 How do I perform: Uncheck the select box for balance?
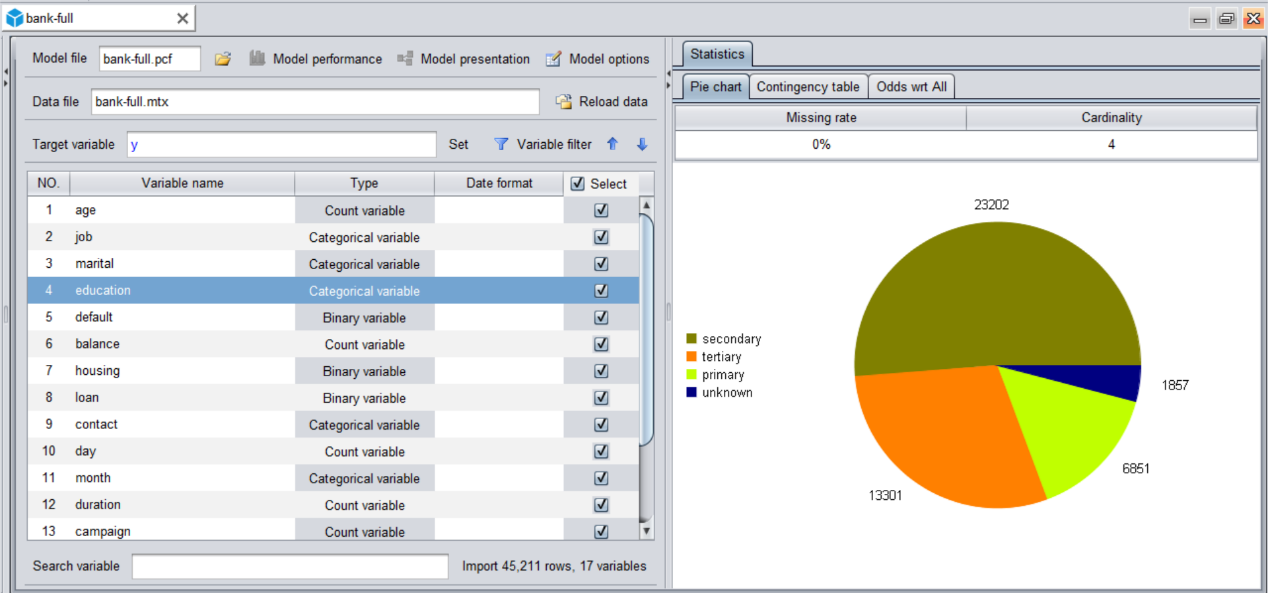[x=601, y=344]
